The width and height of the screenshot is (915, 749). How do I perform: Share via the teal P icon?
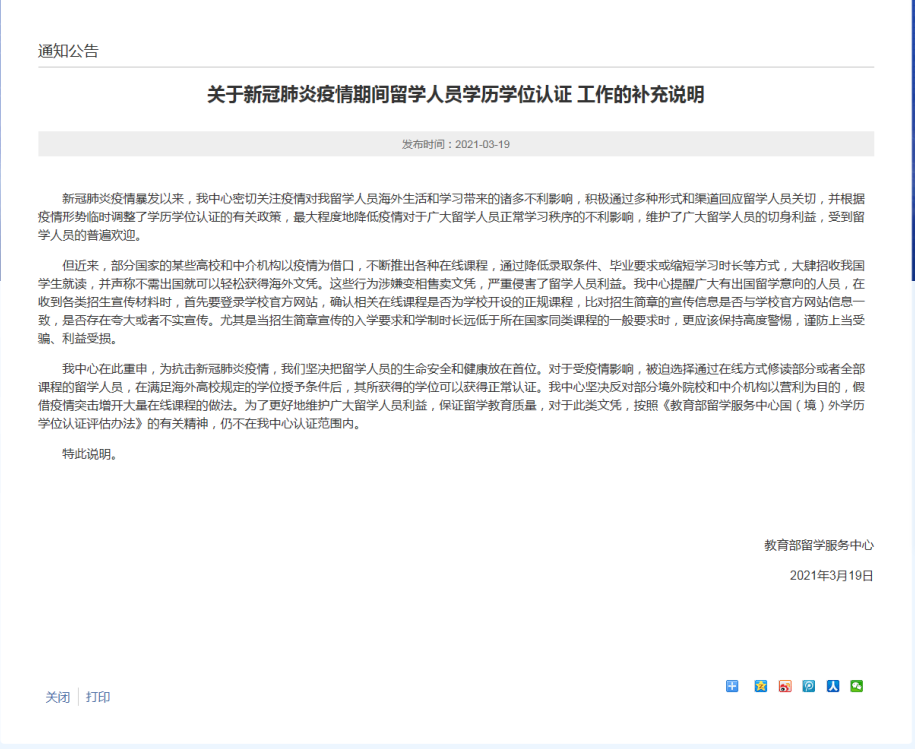click(809, 686)
